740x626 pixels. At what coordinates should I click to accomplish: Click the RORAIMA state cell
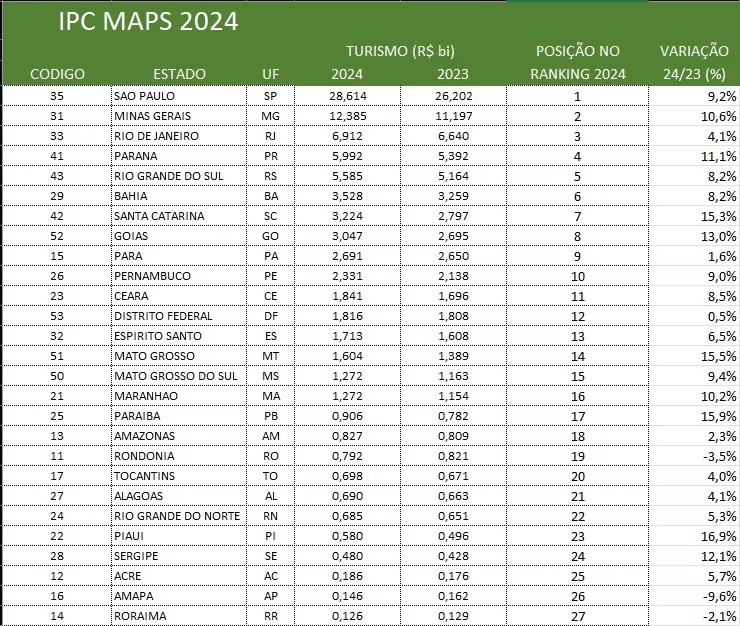(x=179, y=616)
